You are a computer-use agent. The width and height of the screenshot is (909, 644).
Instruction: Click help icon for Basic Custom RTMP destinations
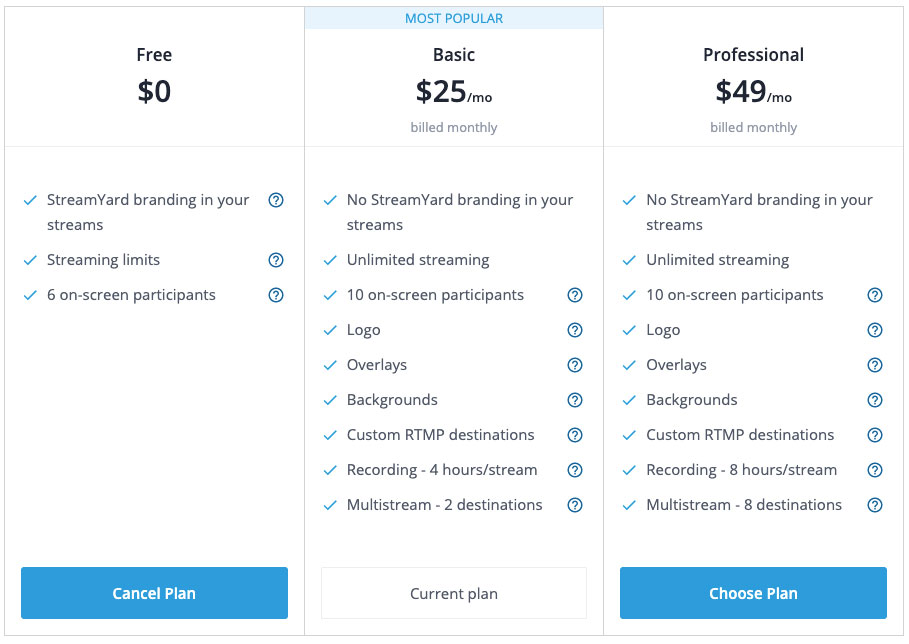coord(575,435)
